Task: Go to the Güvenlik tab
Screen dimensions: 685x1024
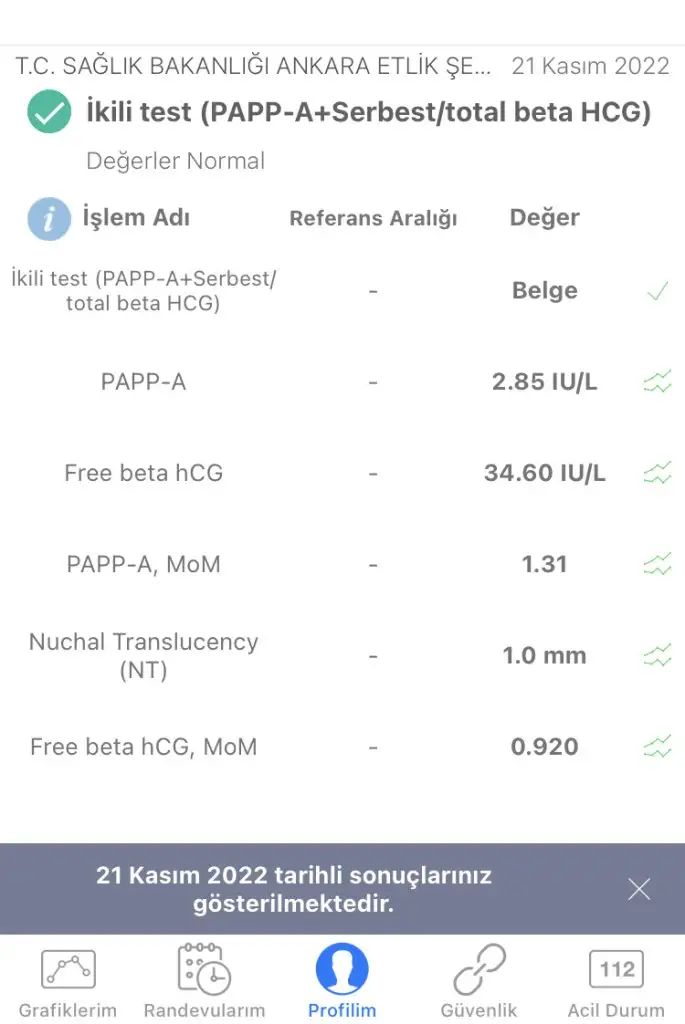Action: pos(479,982)
